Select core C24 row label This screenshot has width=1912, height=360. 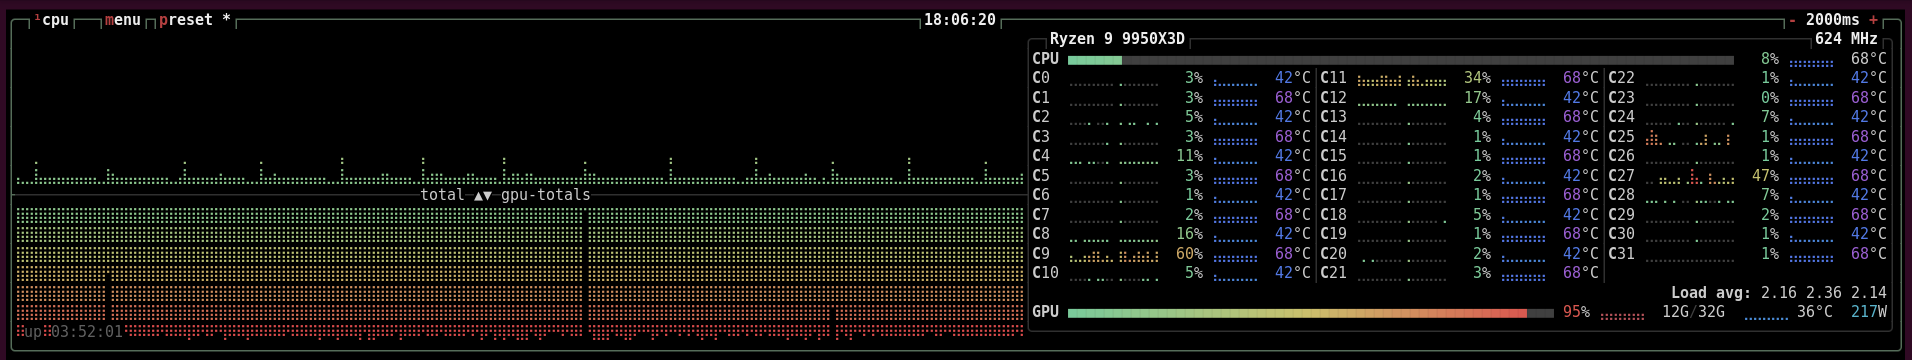click(1621, 117)
